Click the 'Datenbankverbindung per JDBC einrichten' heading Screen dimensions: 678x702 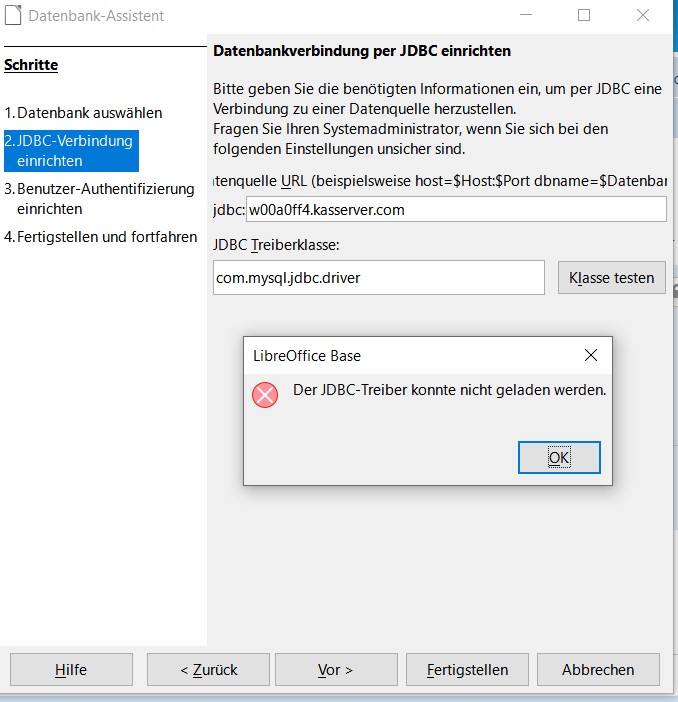click(362, 51)
